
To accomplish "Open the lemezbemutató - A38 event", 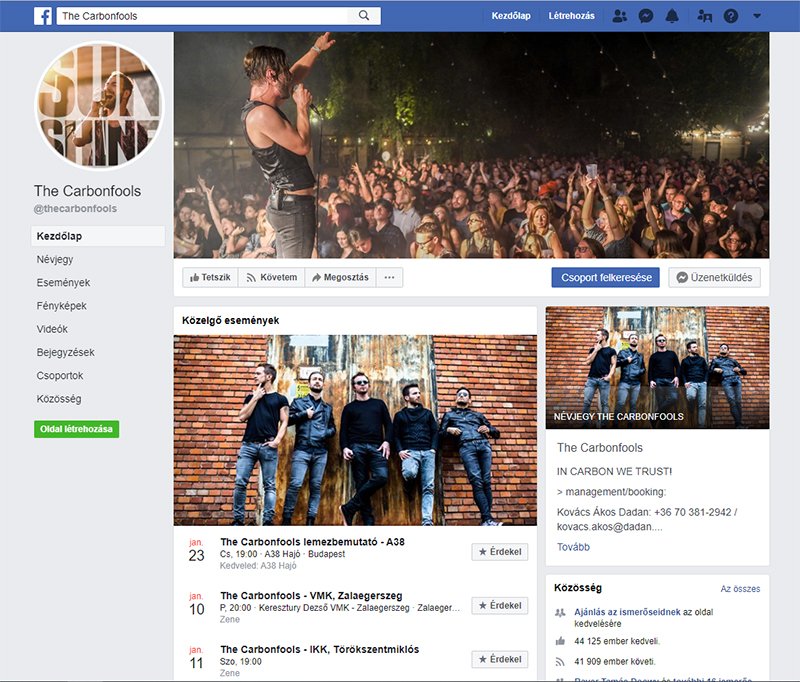I will coord(312,542).
